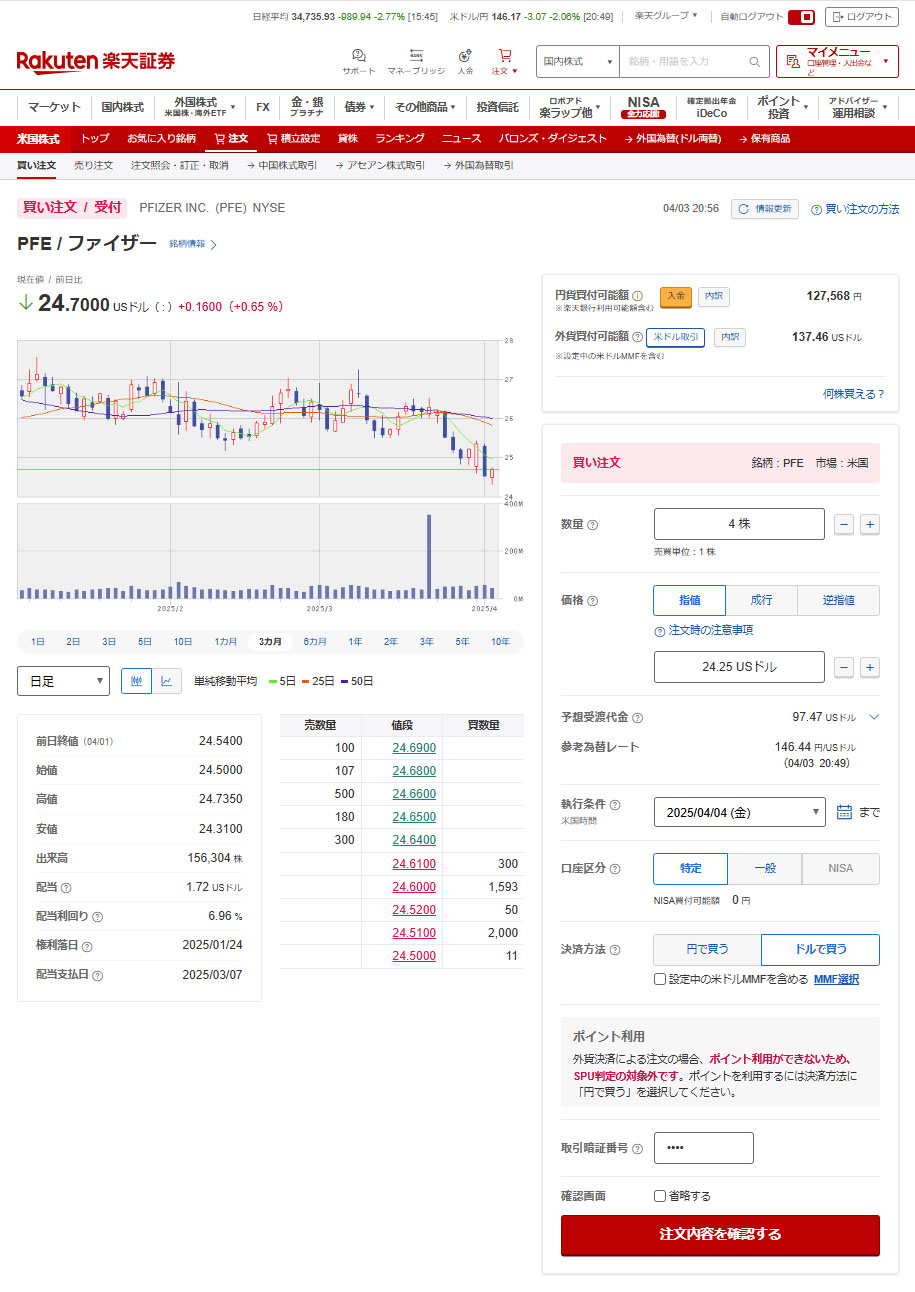
Task: Switch to line chart icon
Action: click(166, 681)
